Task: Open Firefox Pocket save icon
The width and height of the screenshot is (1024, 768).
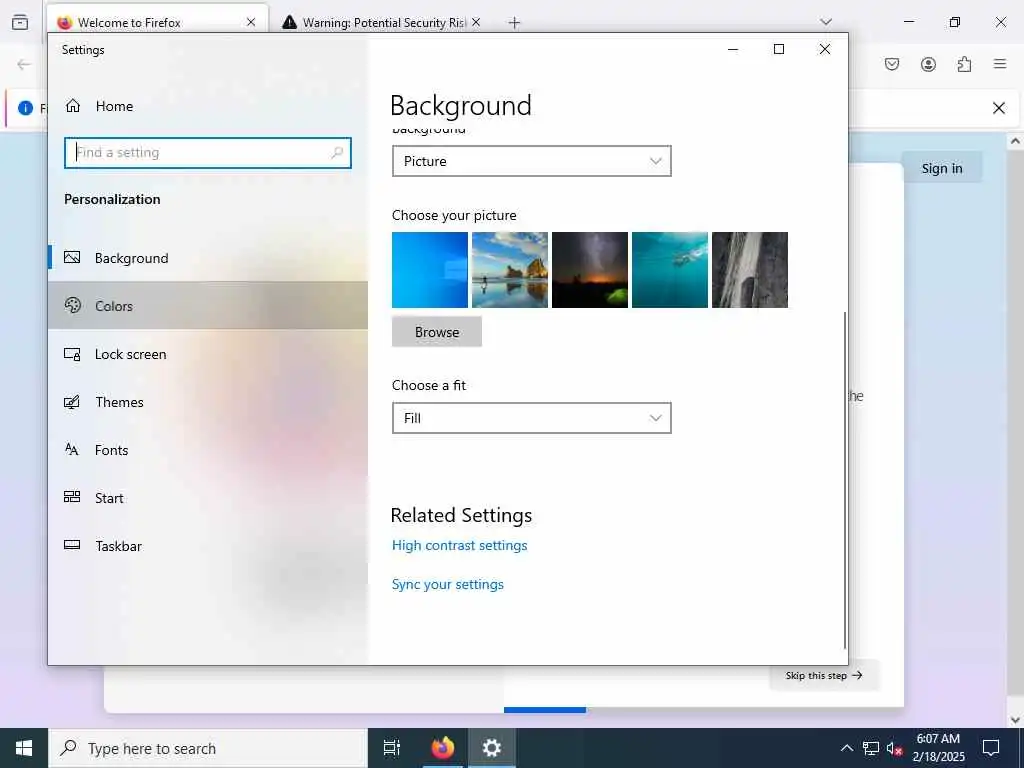Action: [892, 64]
